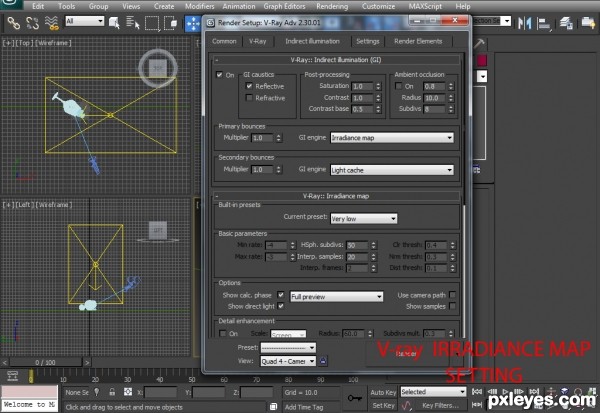
Task: Open Secondary bounces GI engine dropdown
Action: (x=392, y=170)
